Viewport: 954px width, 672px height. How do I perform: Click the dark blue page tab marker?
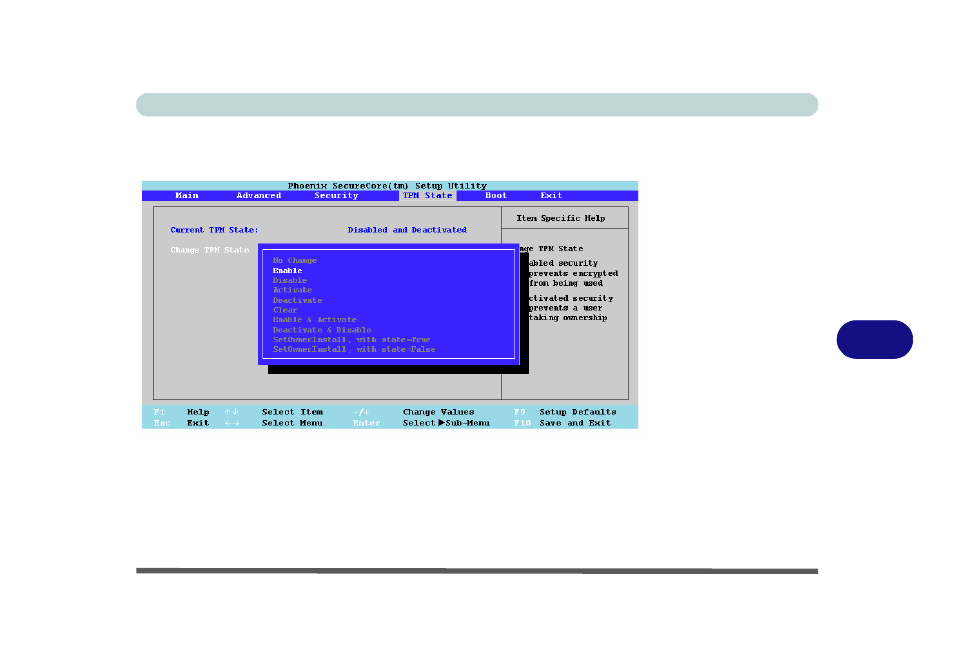pos(874,339)
